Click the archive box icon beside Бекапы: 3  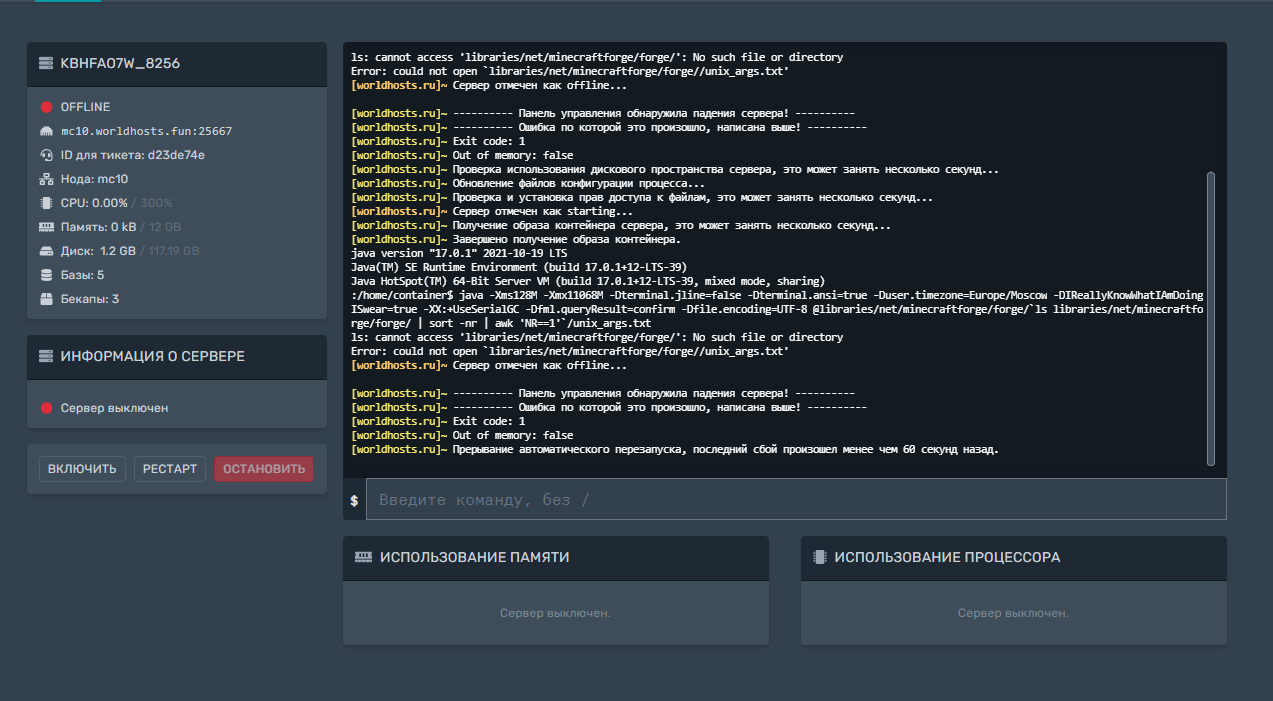click(46, 299)
